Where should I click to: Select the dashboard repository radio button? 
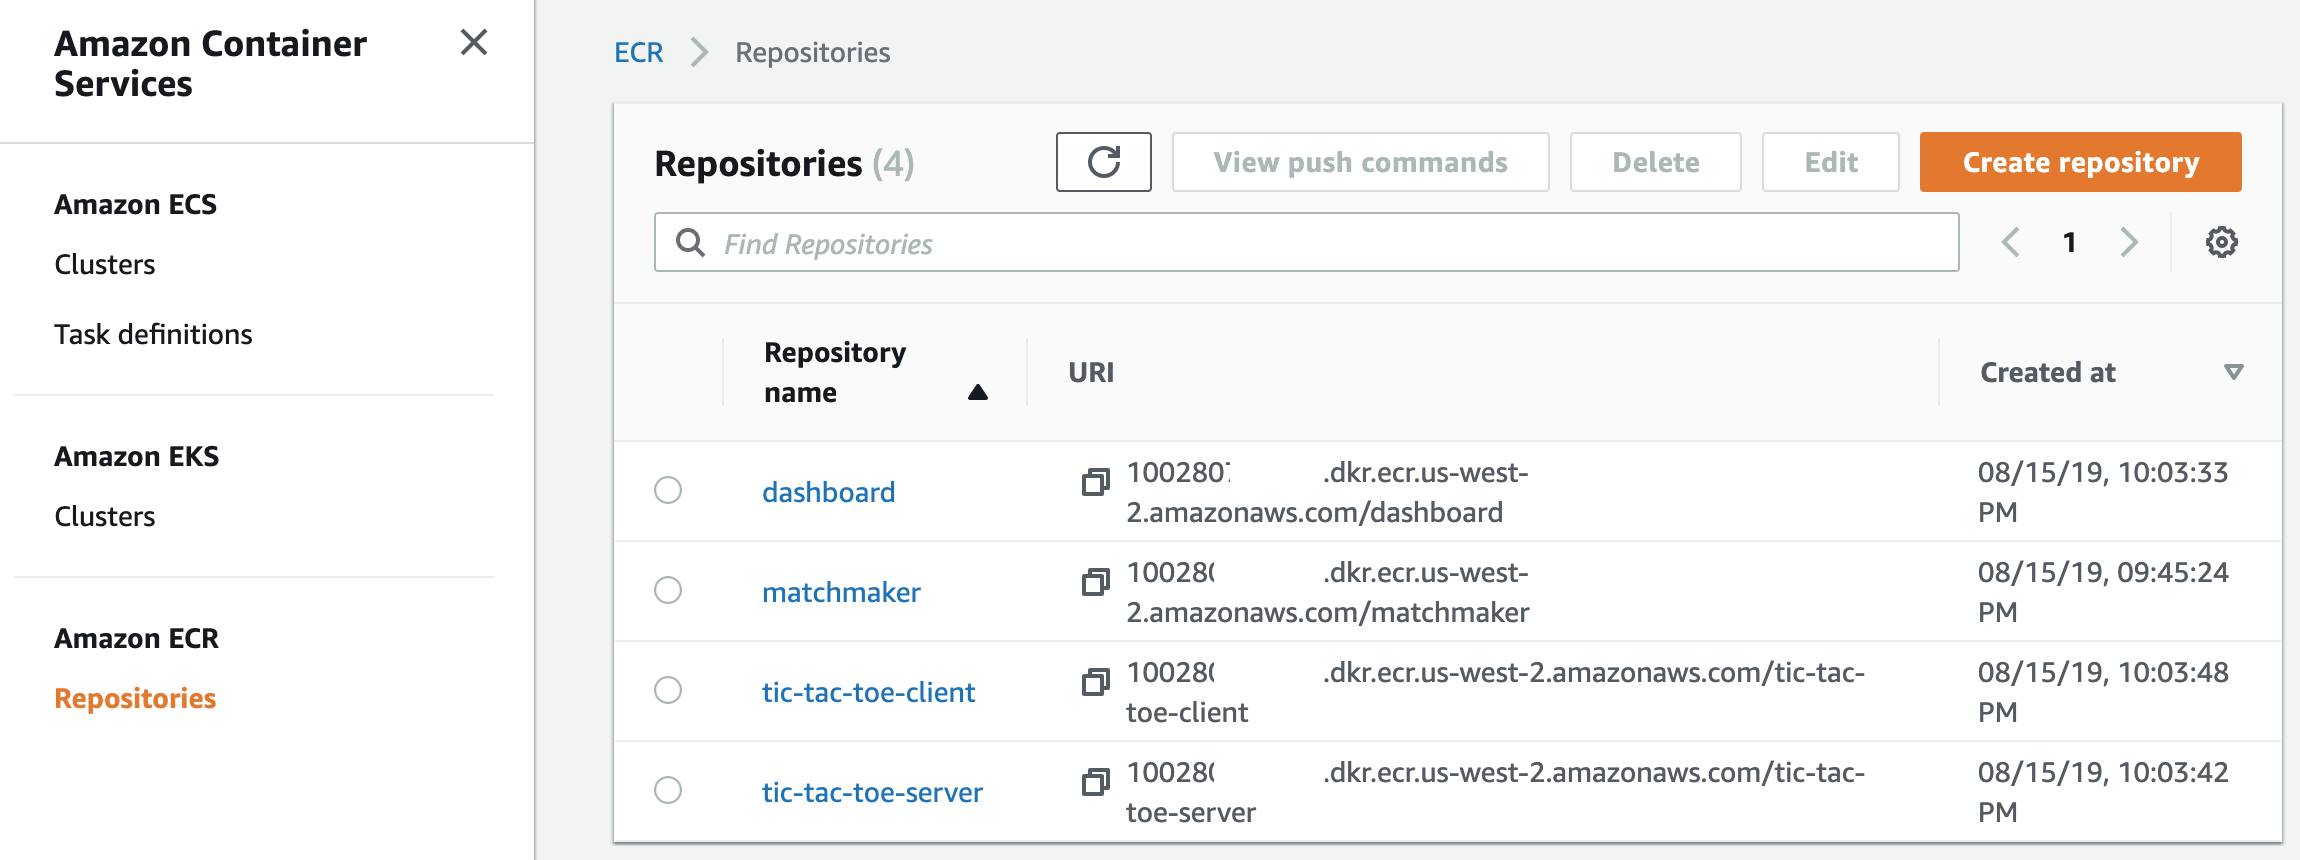click(668, 490)
